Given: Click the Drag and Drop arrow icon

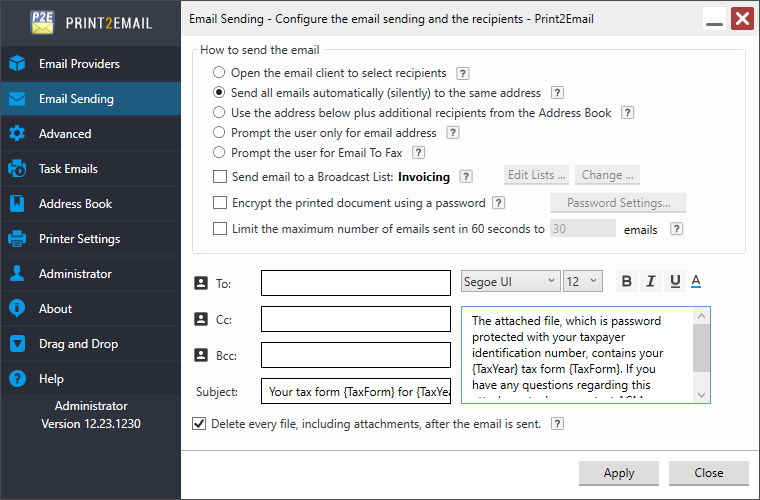Looking at the screenshot, I should pyautogui.click(x=17, y=344).
